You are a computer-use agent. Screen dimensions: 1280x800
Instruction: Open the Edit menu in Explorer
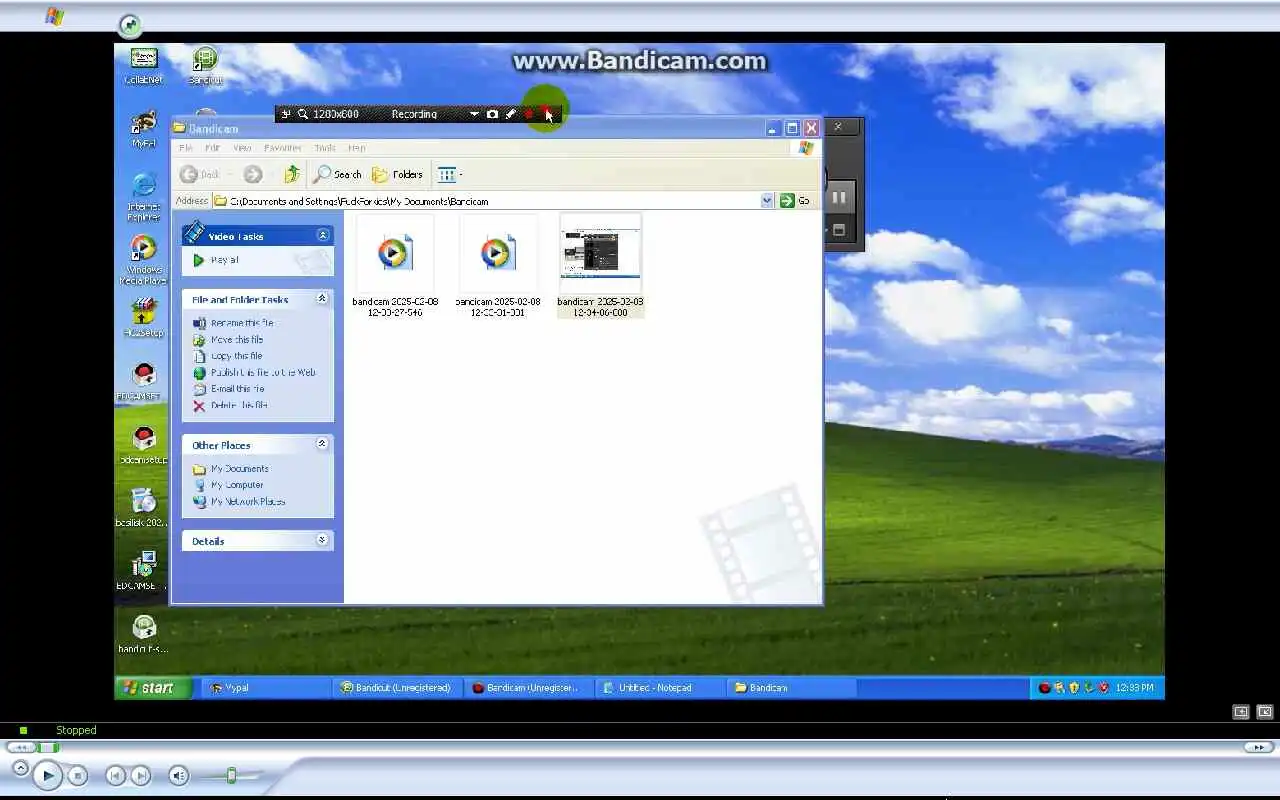(x=212, y=148)
